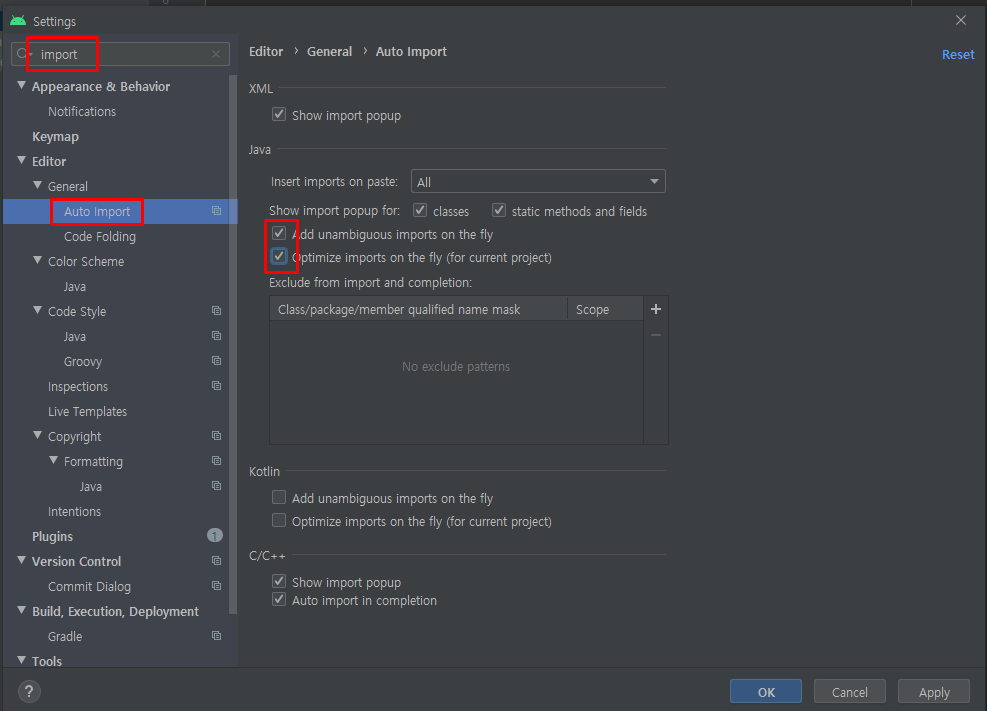Click the search magnifier icon in settings

23,54
